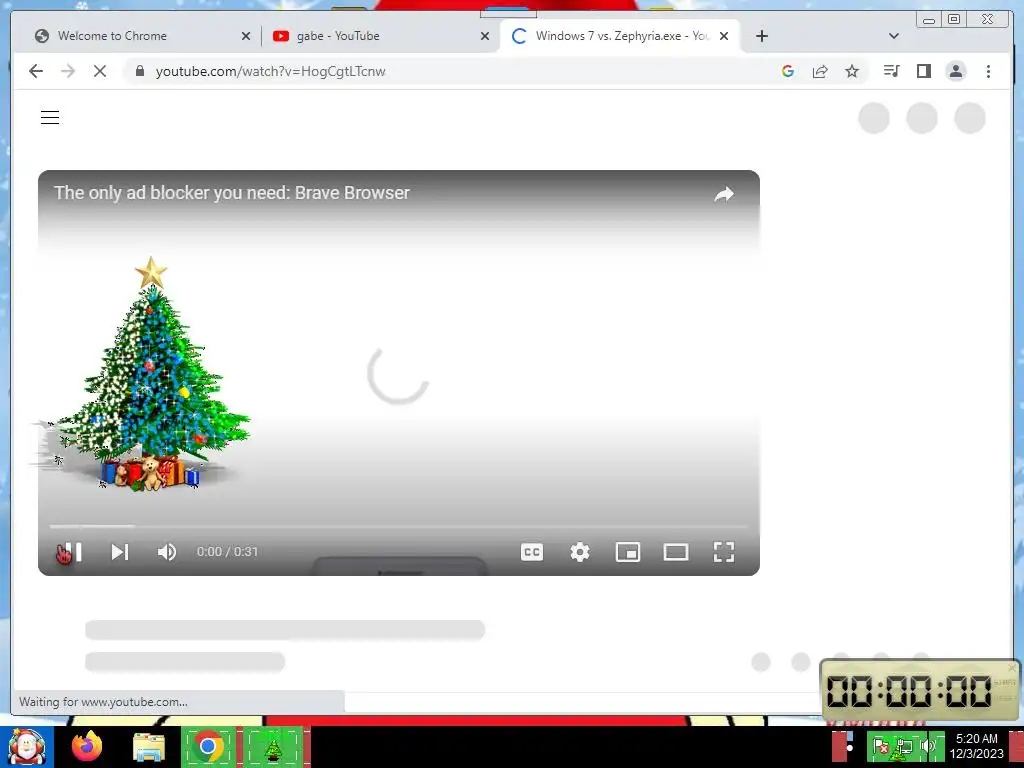Viewport: 1024px width, 768px height.
Task: Open the ad title Brave Browser link
Action: tap(232, 193)
